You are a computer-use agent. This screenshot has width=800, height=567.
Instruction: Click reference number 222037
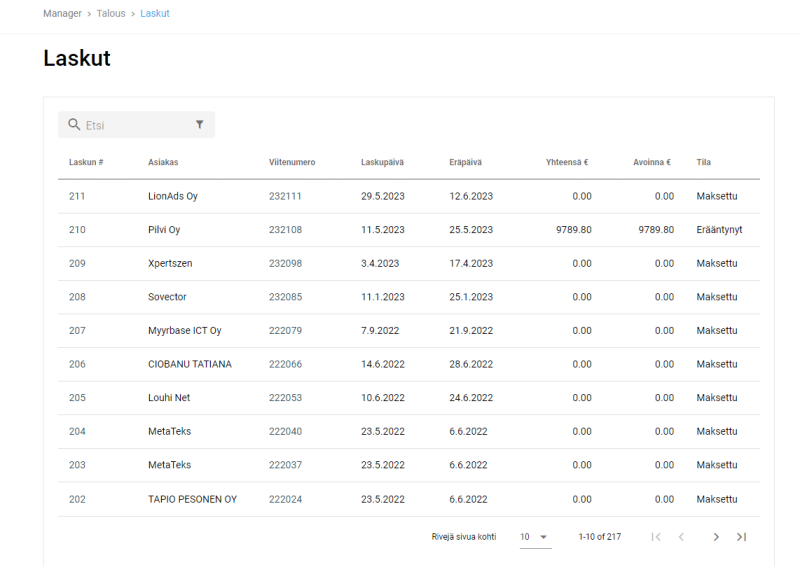click(285, 465)
